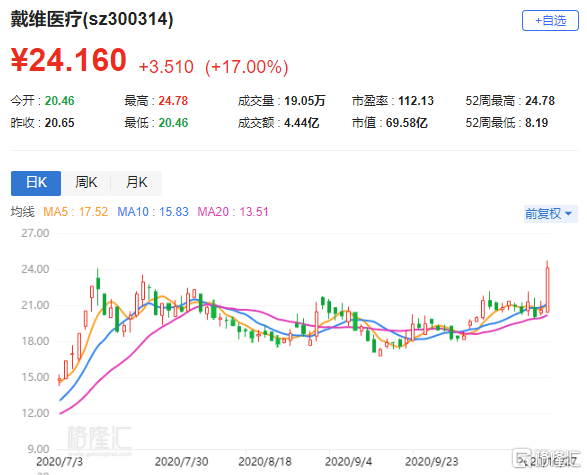Select 最高 value 24.78
The height and width of the screenshot is (475, 587).
[x=173, y=101]
